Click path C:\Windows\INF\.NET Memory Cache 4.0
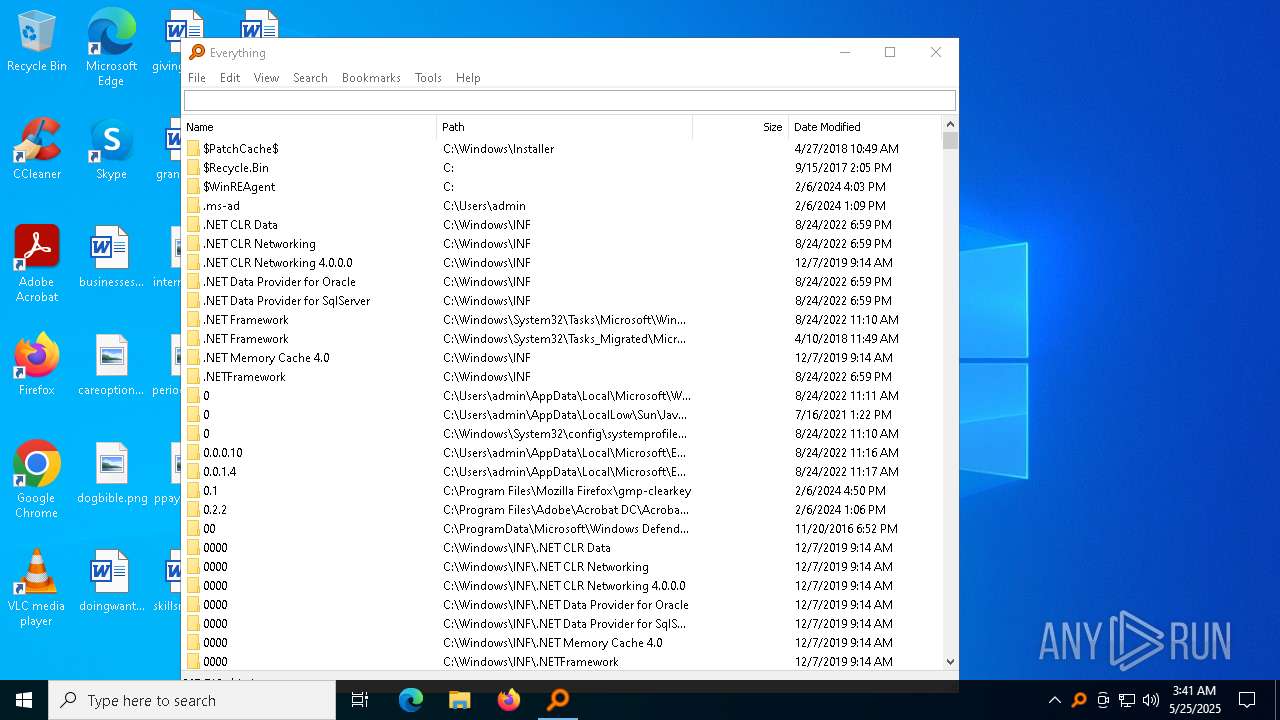 [553, 643]
